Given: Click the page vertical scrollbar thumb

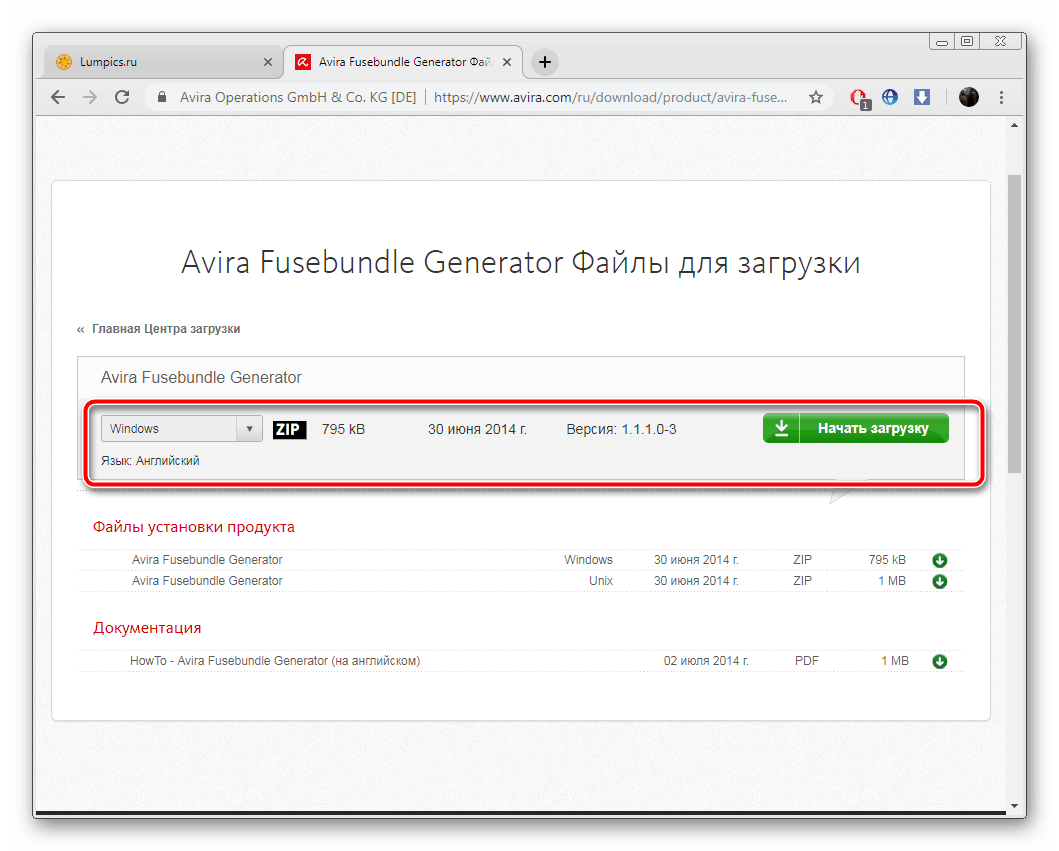Looking at the screenshot, I should [1014, 320].
